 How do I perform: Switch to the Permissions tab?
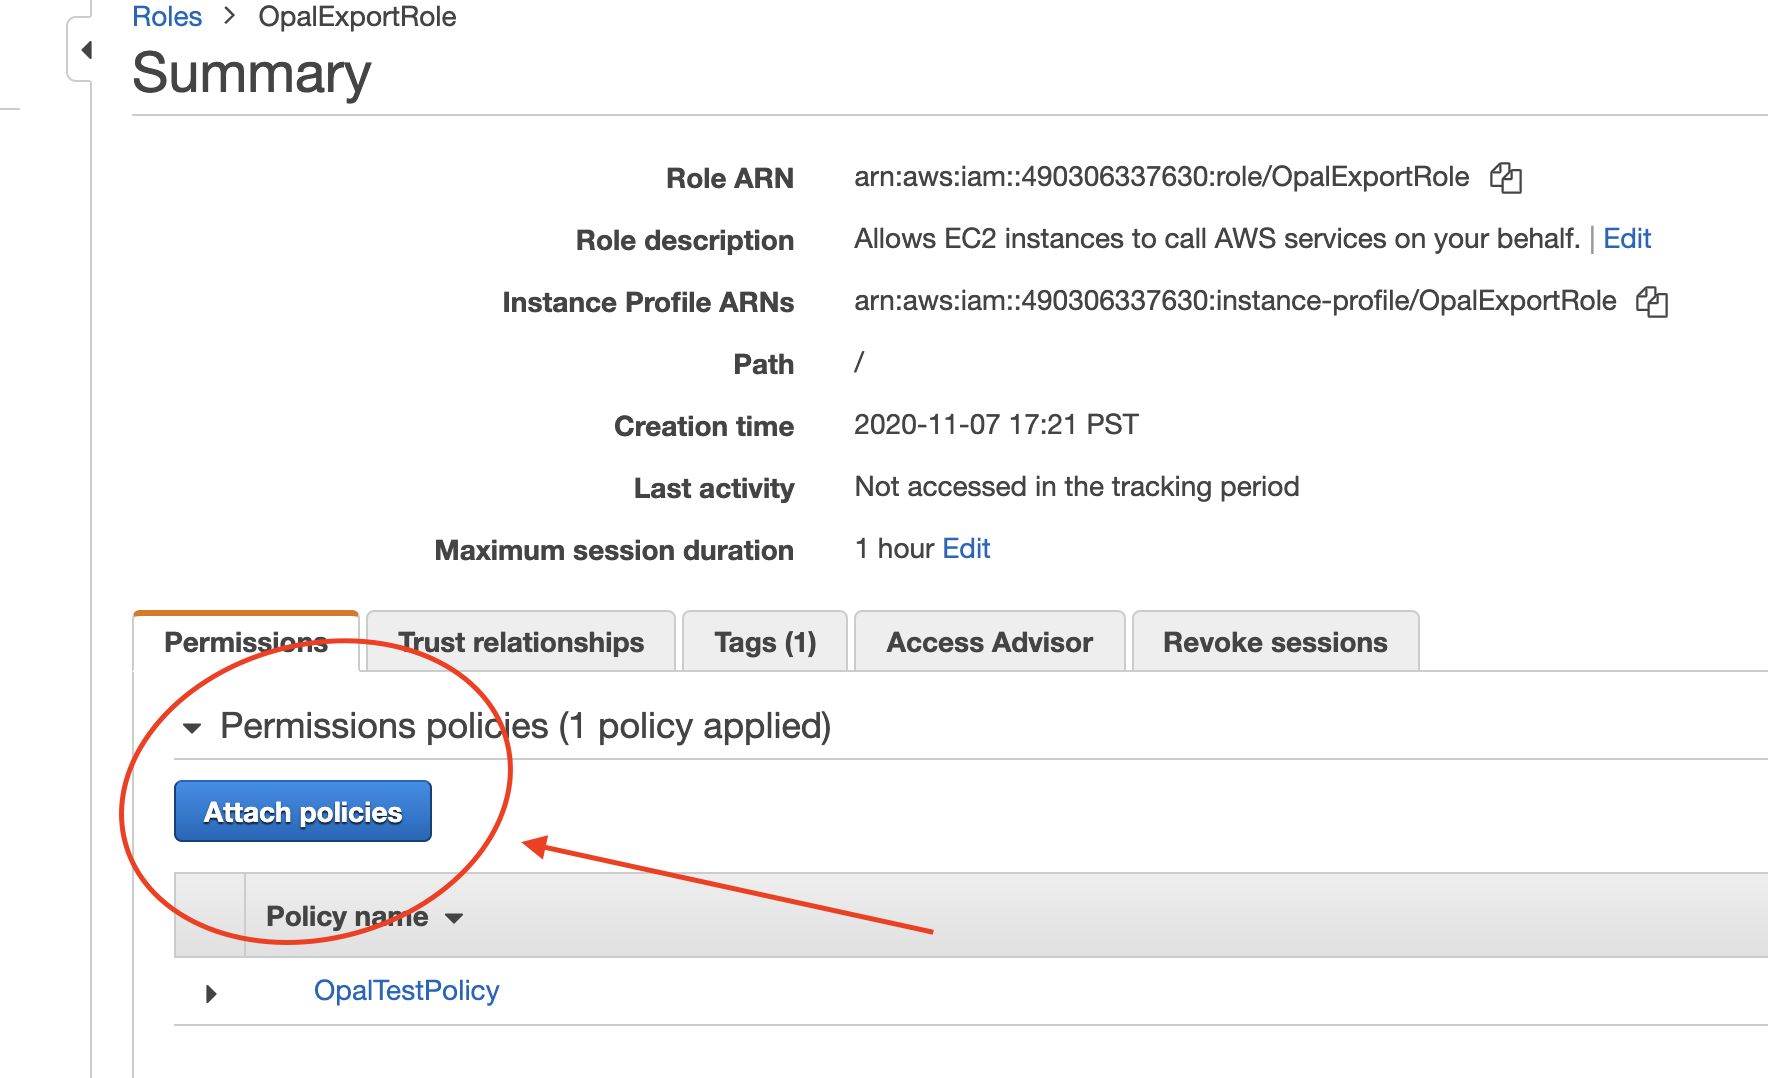click(246, 642)
